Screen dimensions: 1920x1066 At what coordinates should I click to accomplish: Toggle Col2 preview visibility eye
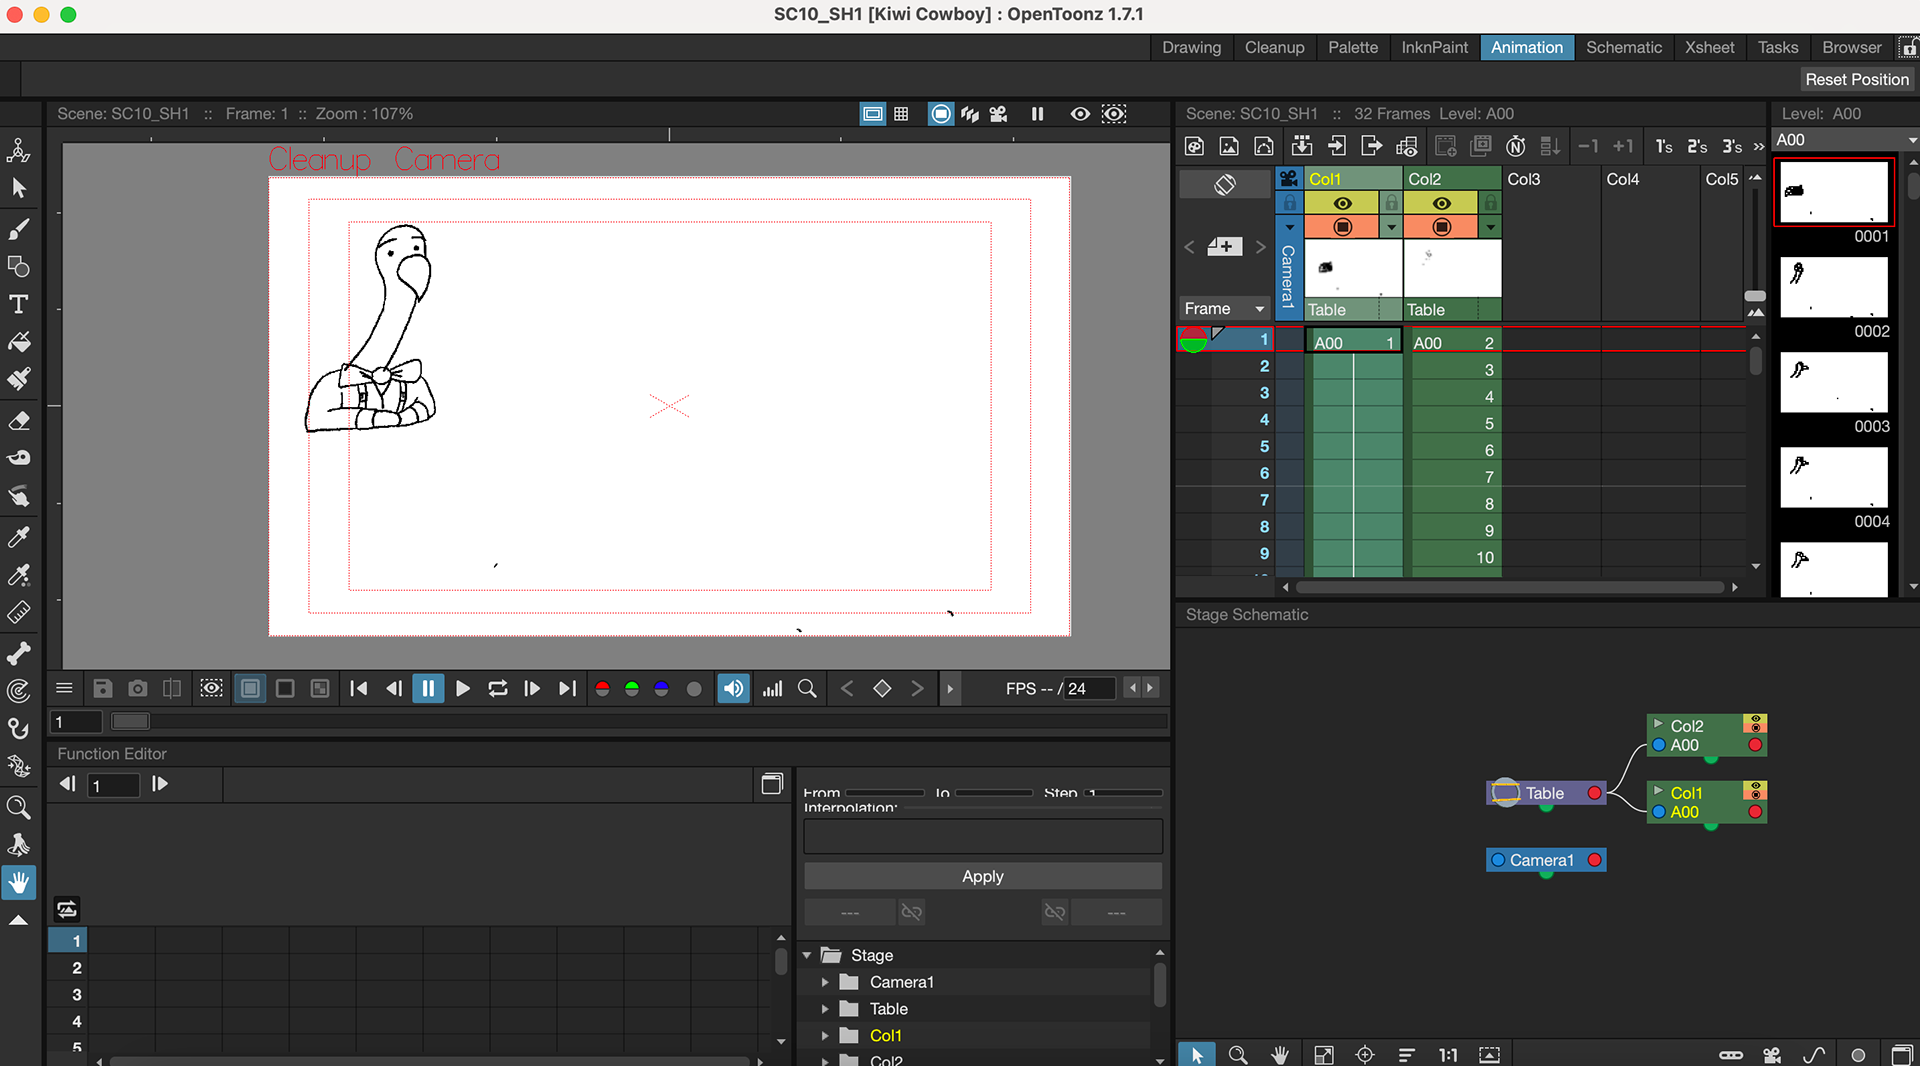tap(1441, 203)
